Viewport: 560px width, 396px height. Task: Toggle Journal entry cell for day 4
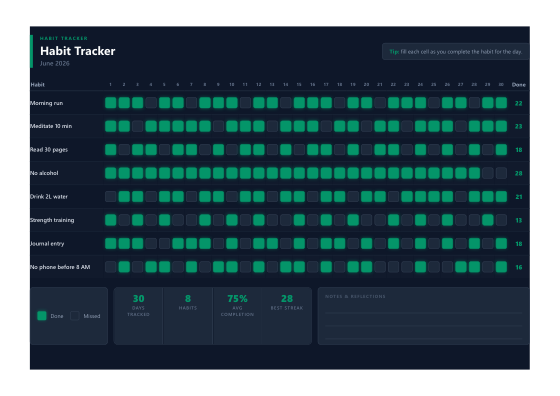pyautogui.click(x=151, y=244)
